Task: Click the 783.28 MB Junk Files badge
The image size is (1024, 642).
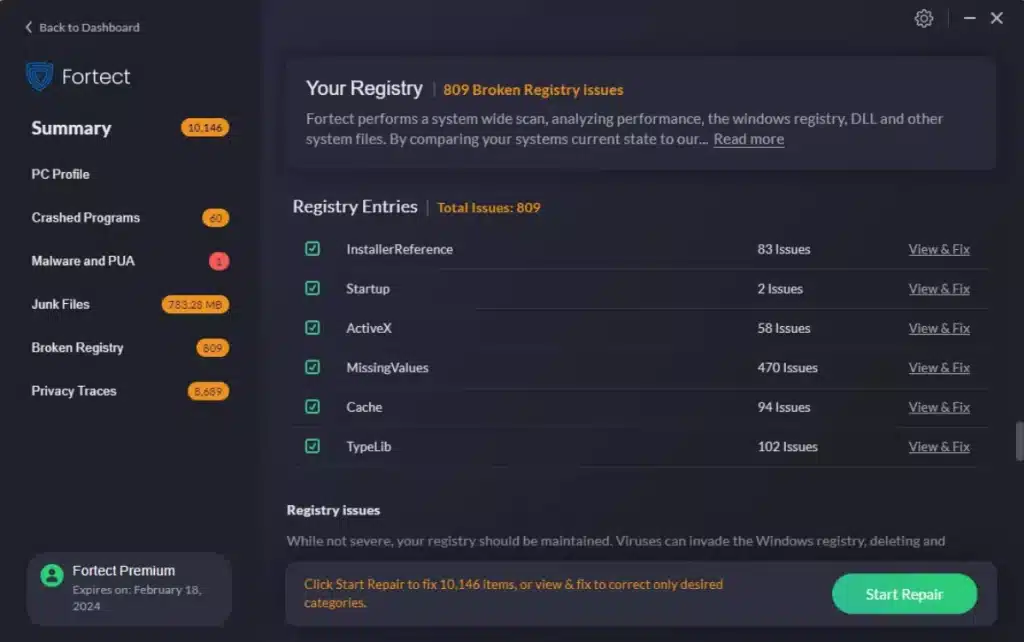Action: (195, 304)
